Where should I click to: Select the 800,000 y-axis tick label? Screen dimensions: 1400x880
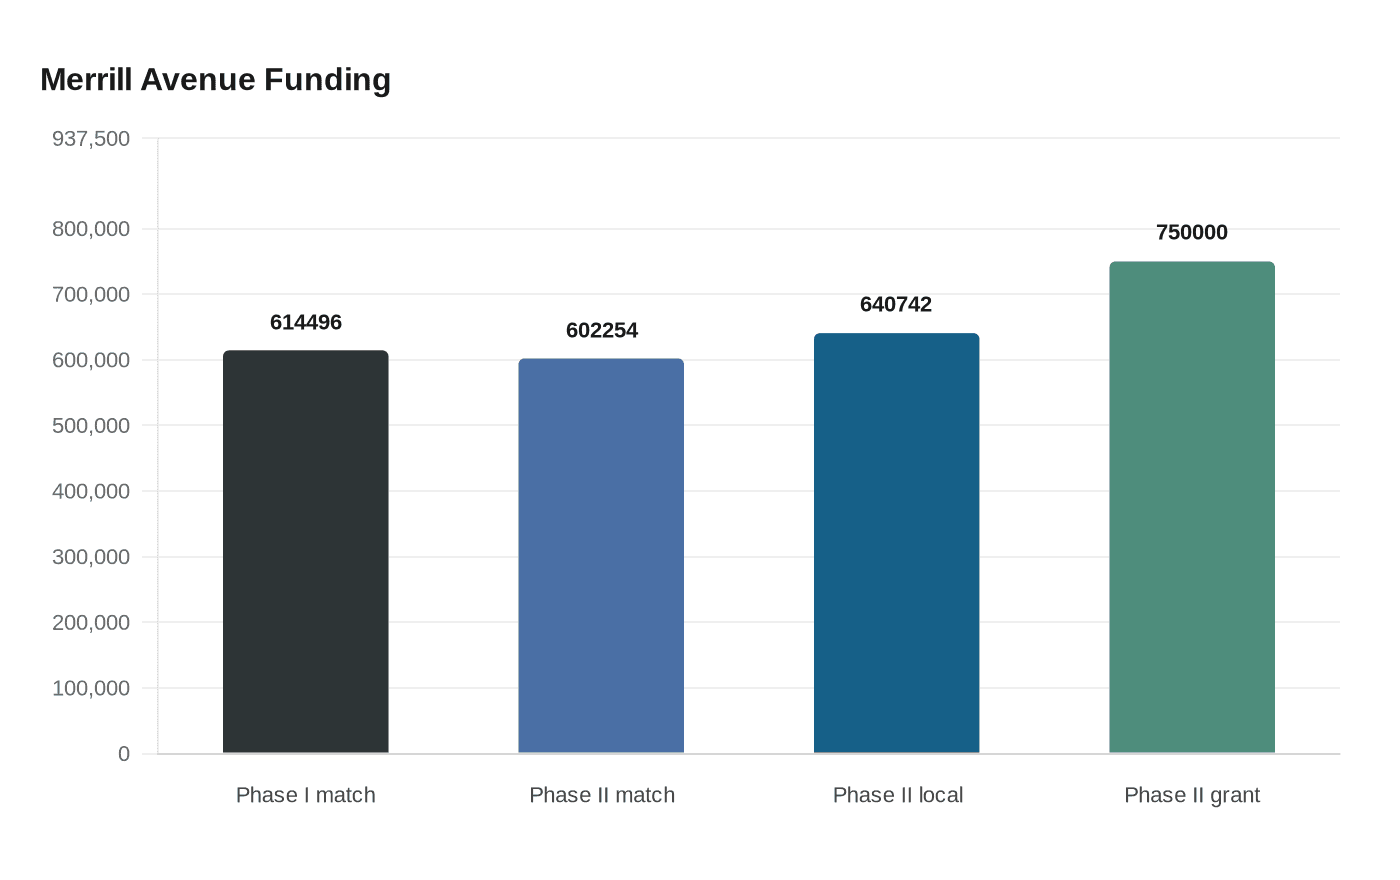[x=91, y=229]
